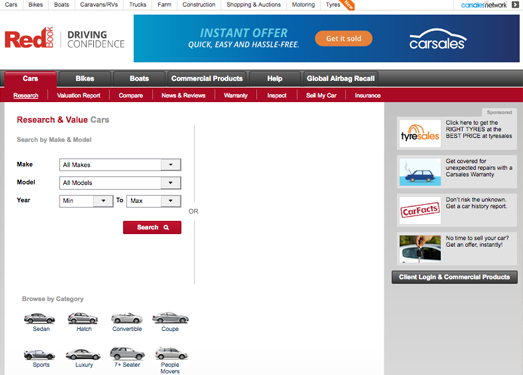Pick the Convertible category car icon
Viewport: 523px width, 375px height.
127,318
